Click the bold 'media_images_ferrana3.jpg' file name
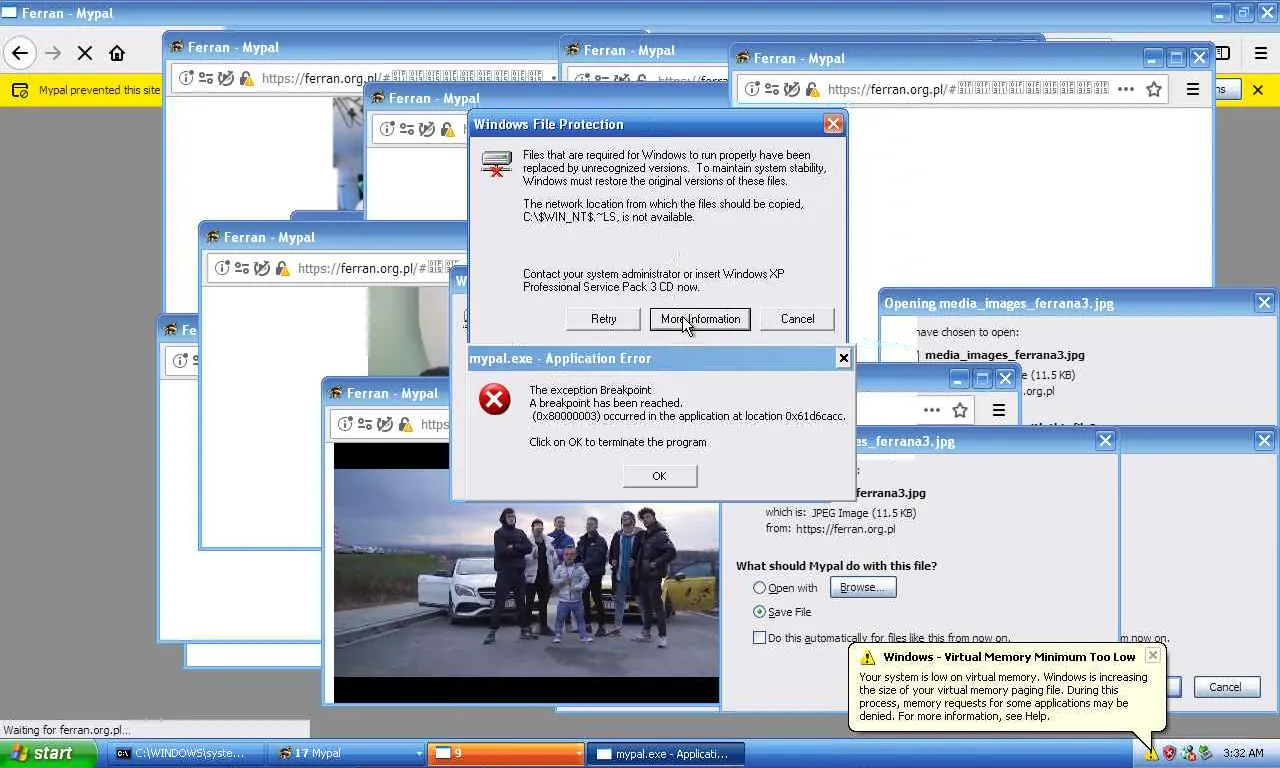 (1005, 355)
